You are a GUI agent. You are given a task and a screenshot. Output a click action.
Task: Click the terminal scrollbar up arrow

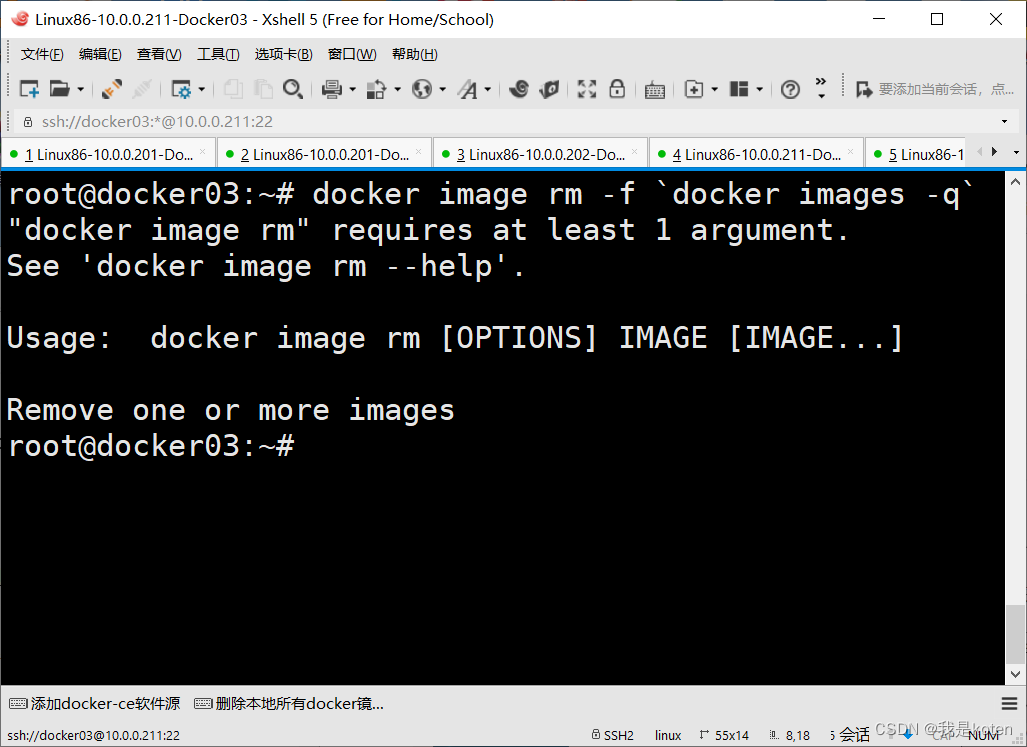tap(1015, 181)
